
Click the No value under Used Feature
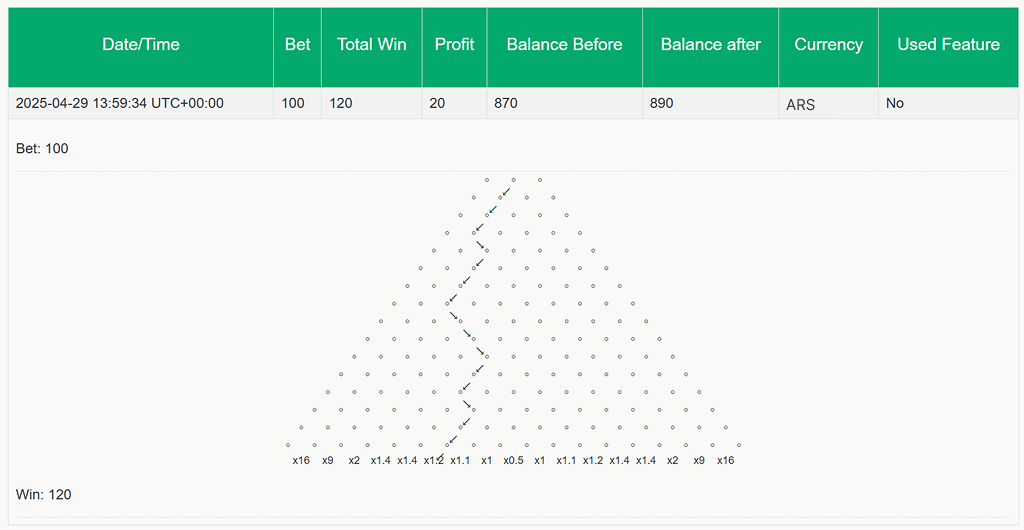(895, 103)
